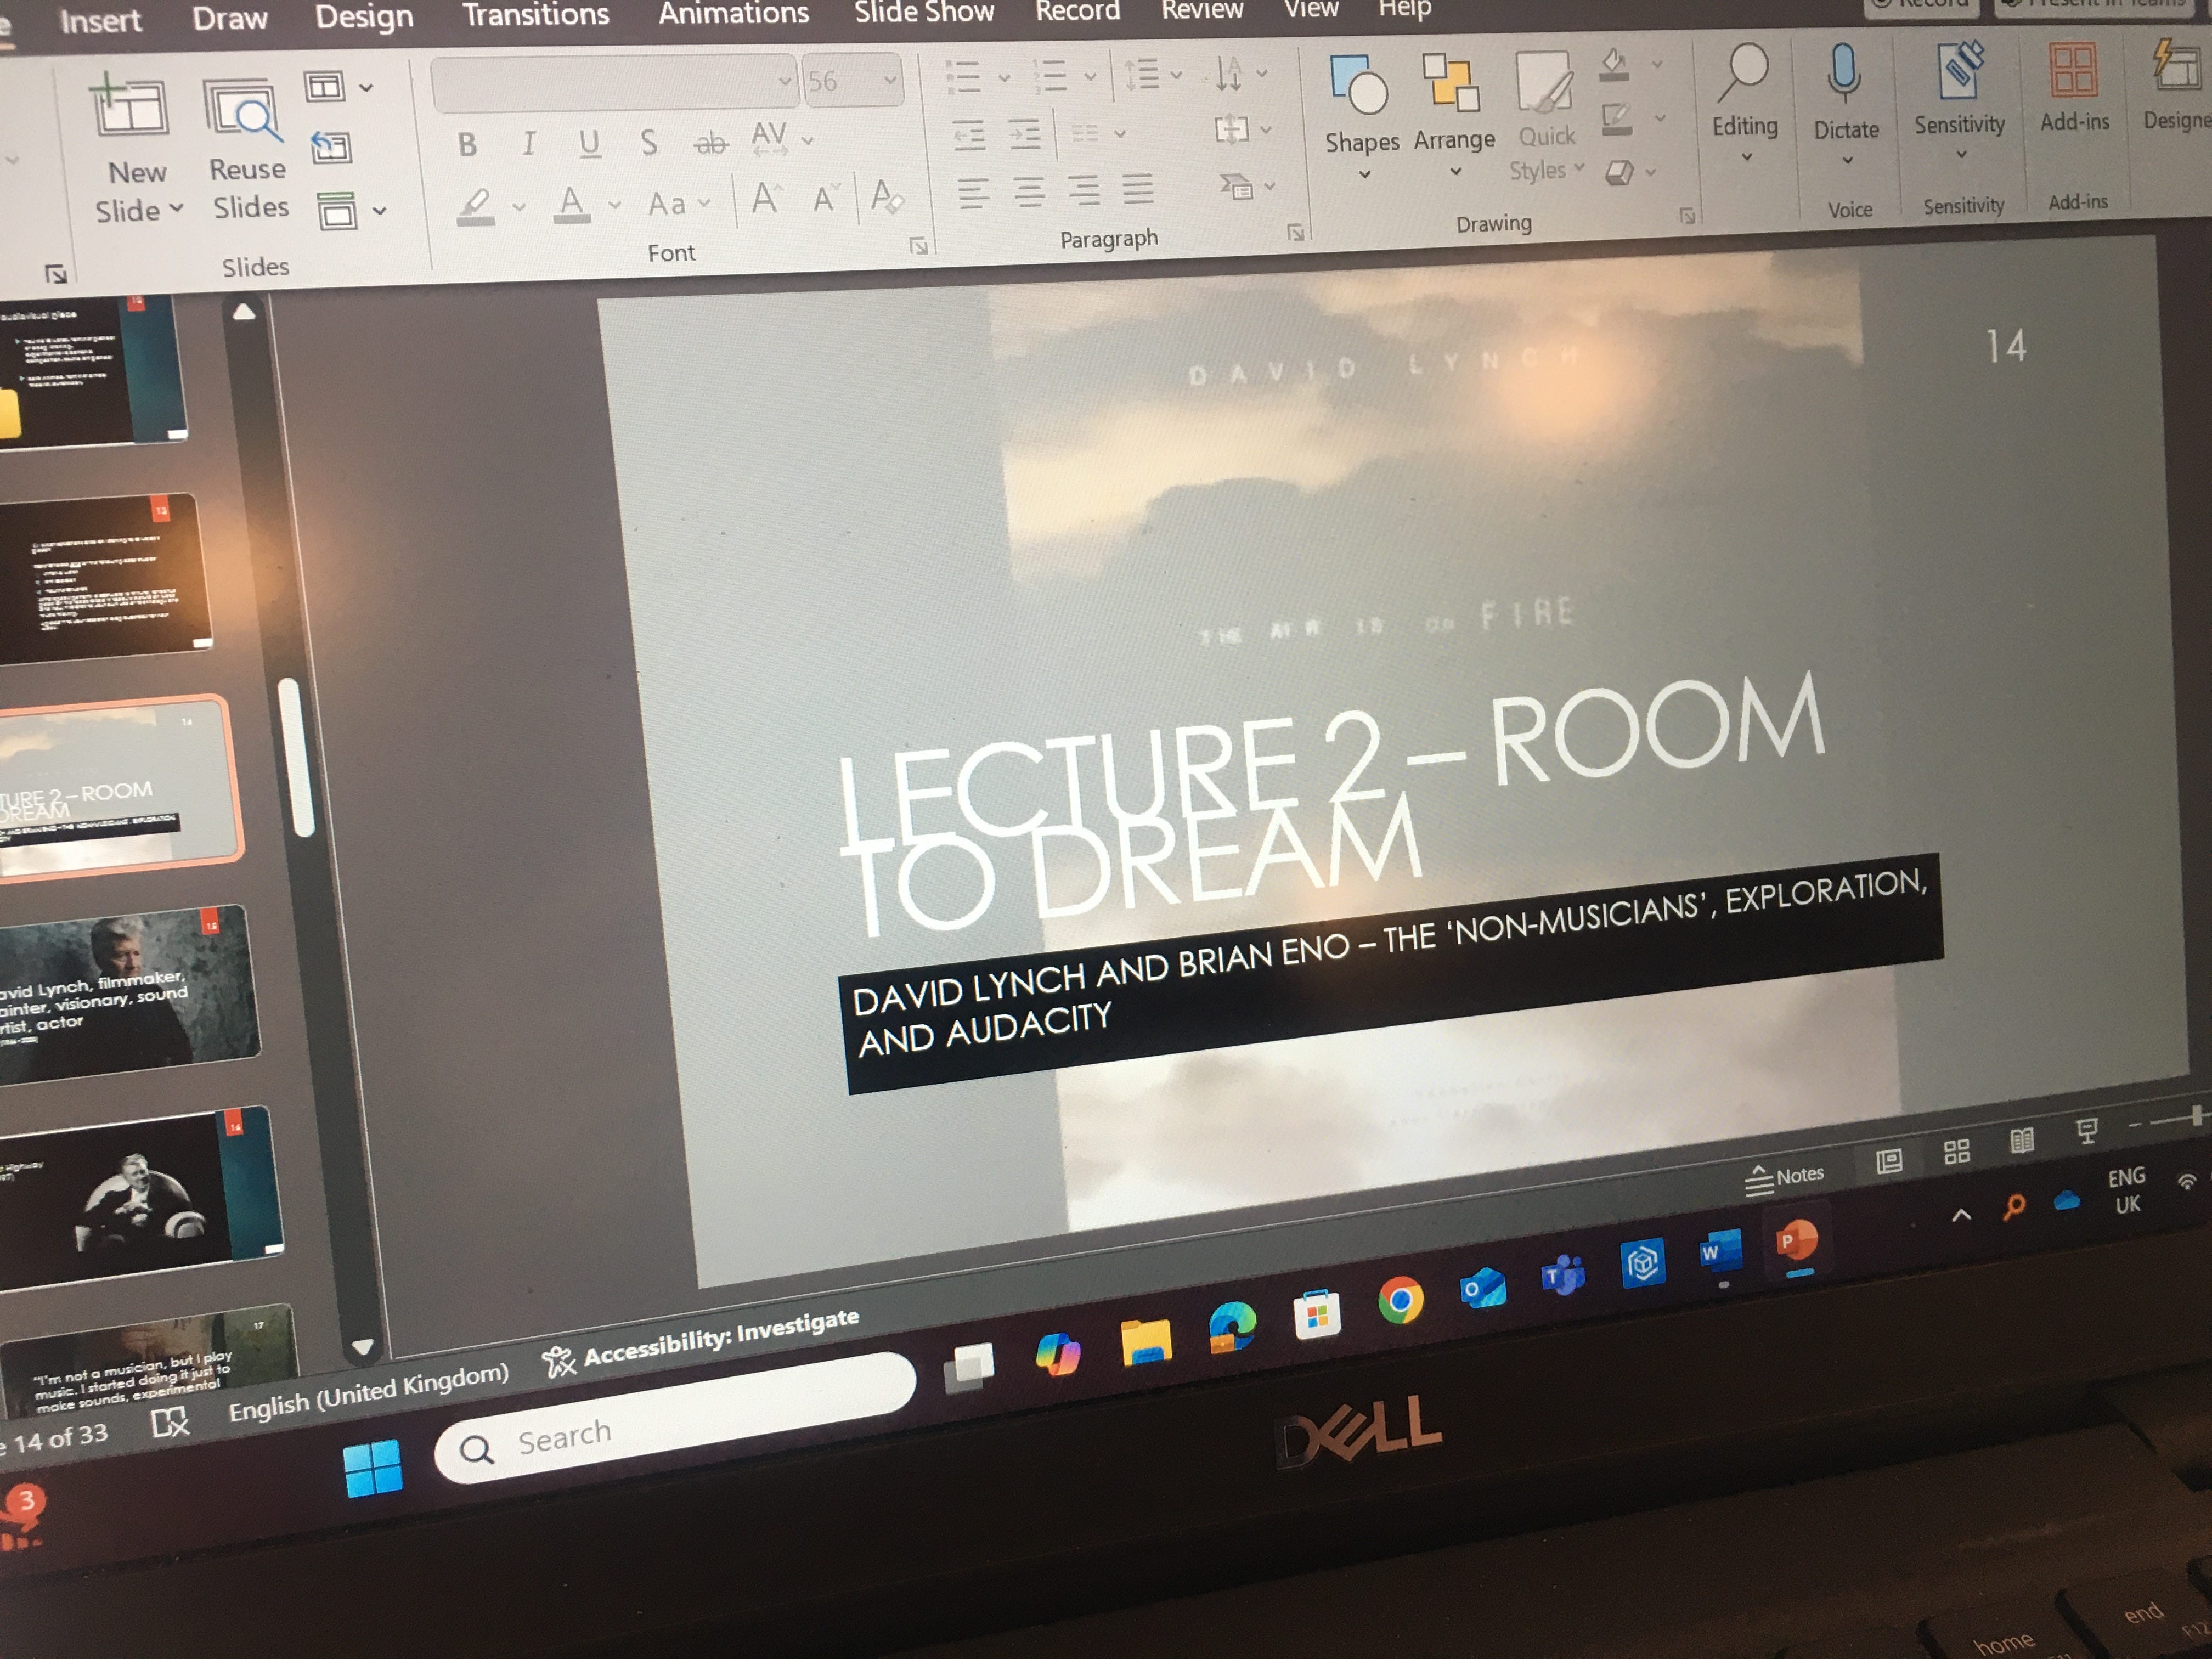Apply the font color
2212x1659 pixels.
(571, 204)
